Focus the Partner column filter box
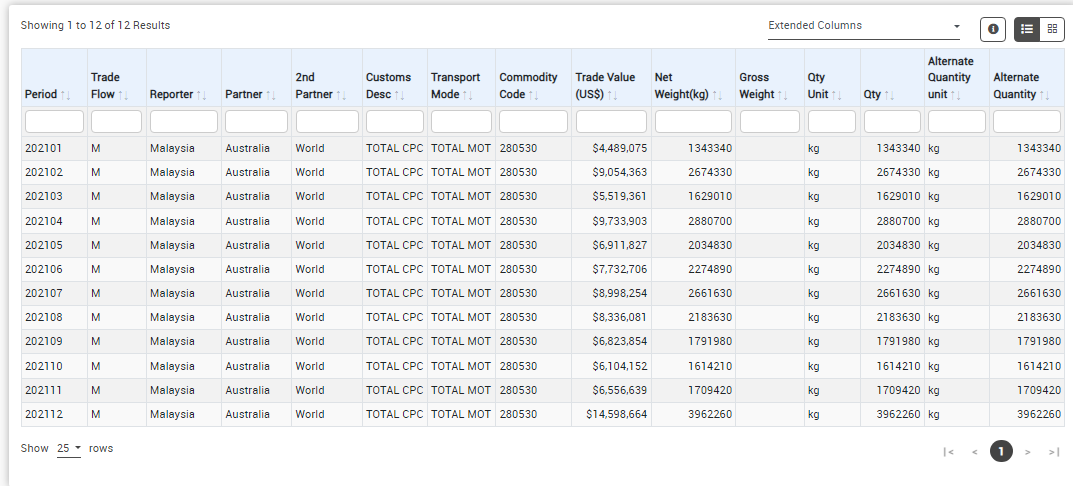 (256, 122)
